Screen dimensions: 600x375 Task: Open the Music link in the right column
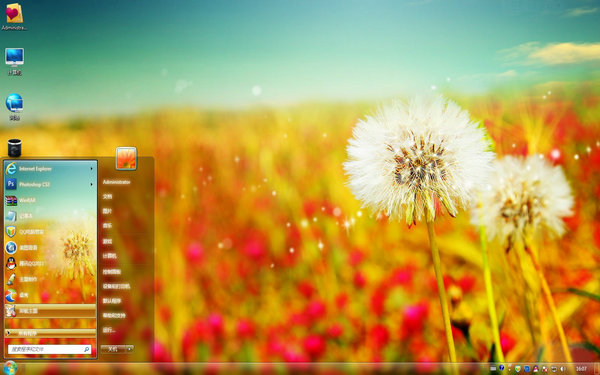point(107,226)
